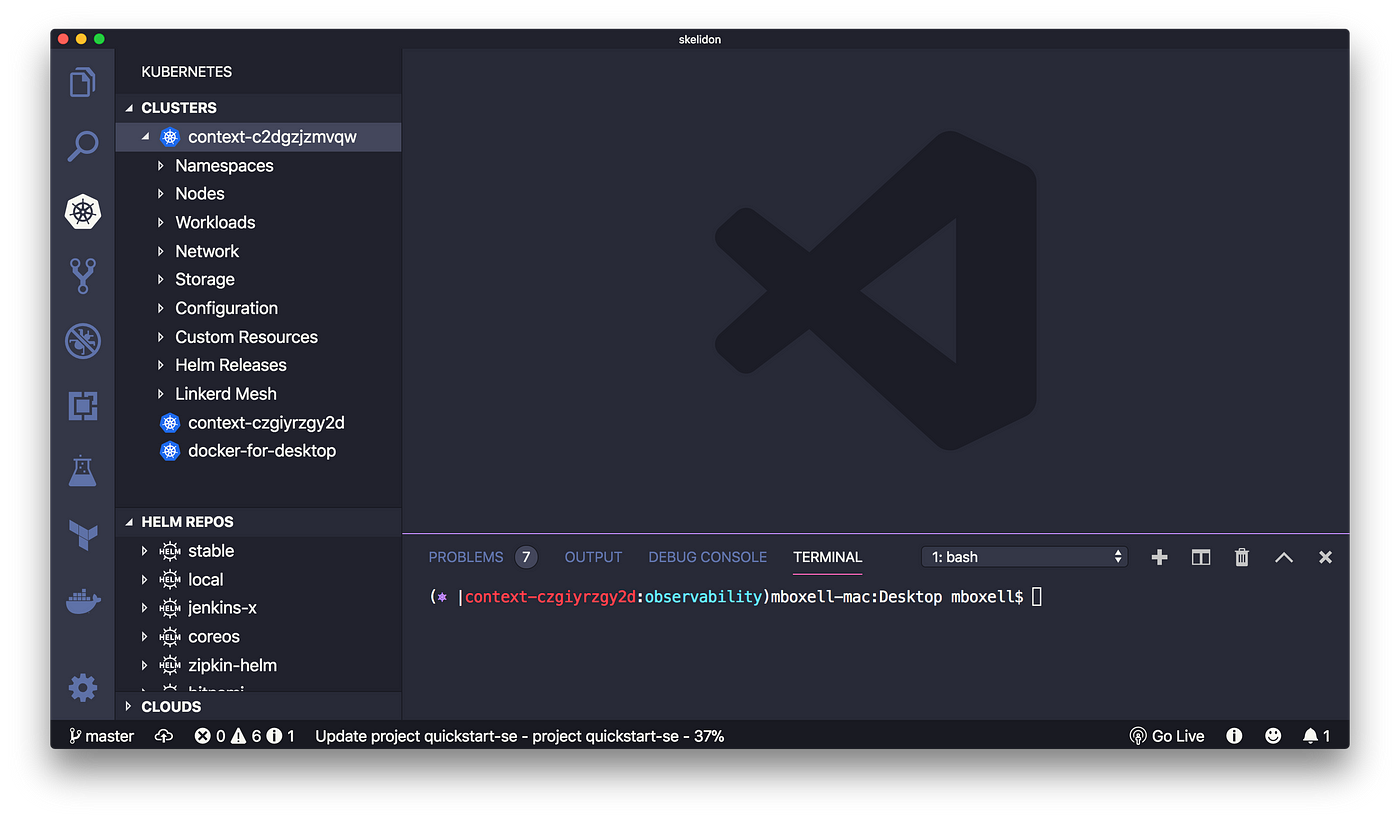
Task: Select the Kubernetes activity bar icon
Action: coord(83,211)
